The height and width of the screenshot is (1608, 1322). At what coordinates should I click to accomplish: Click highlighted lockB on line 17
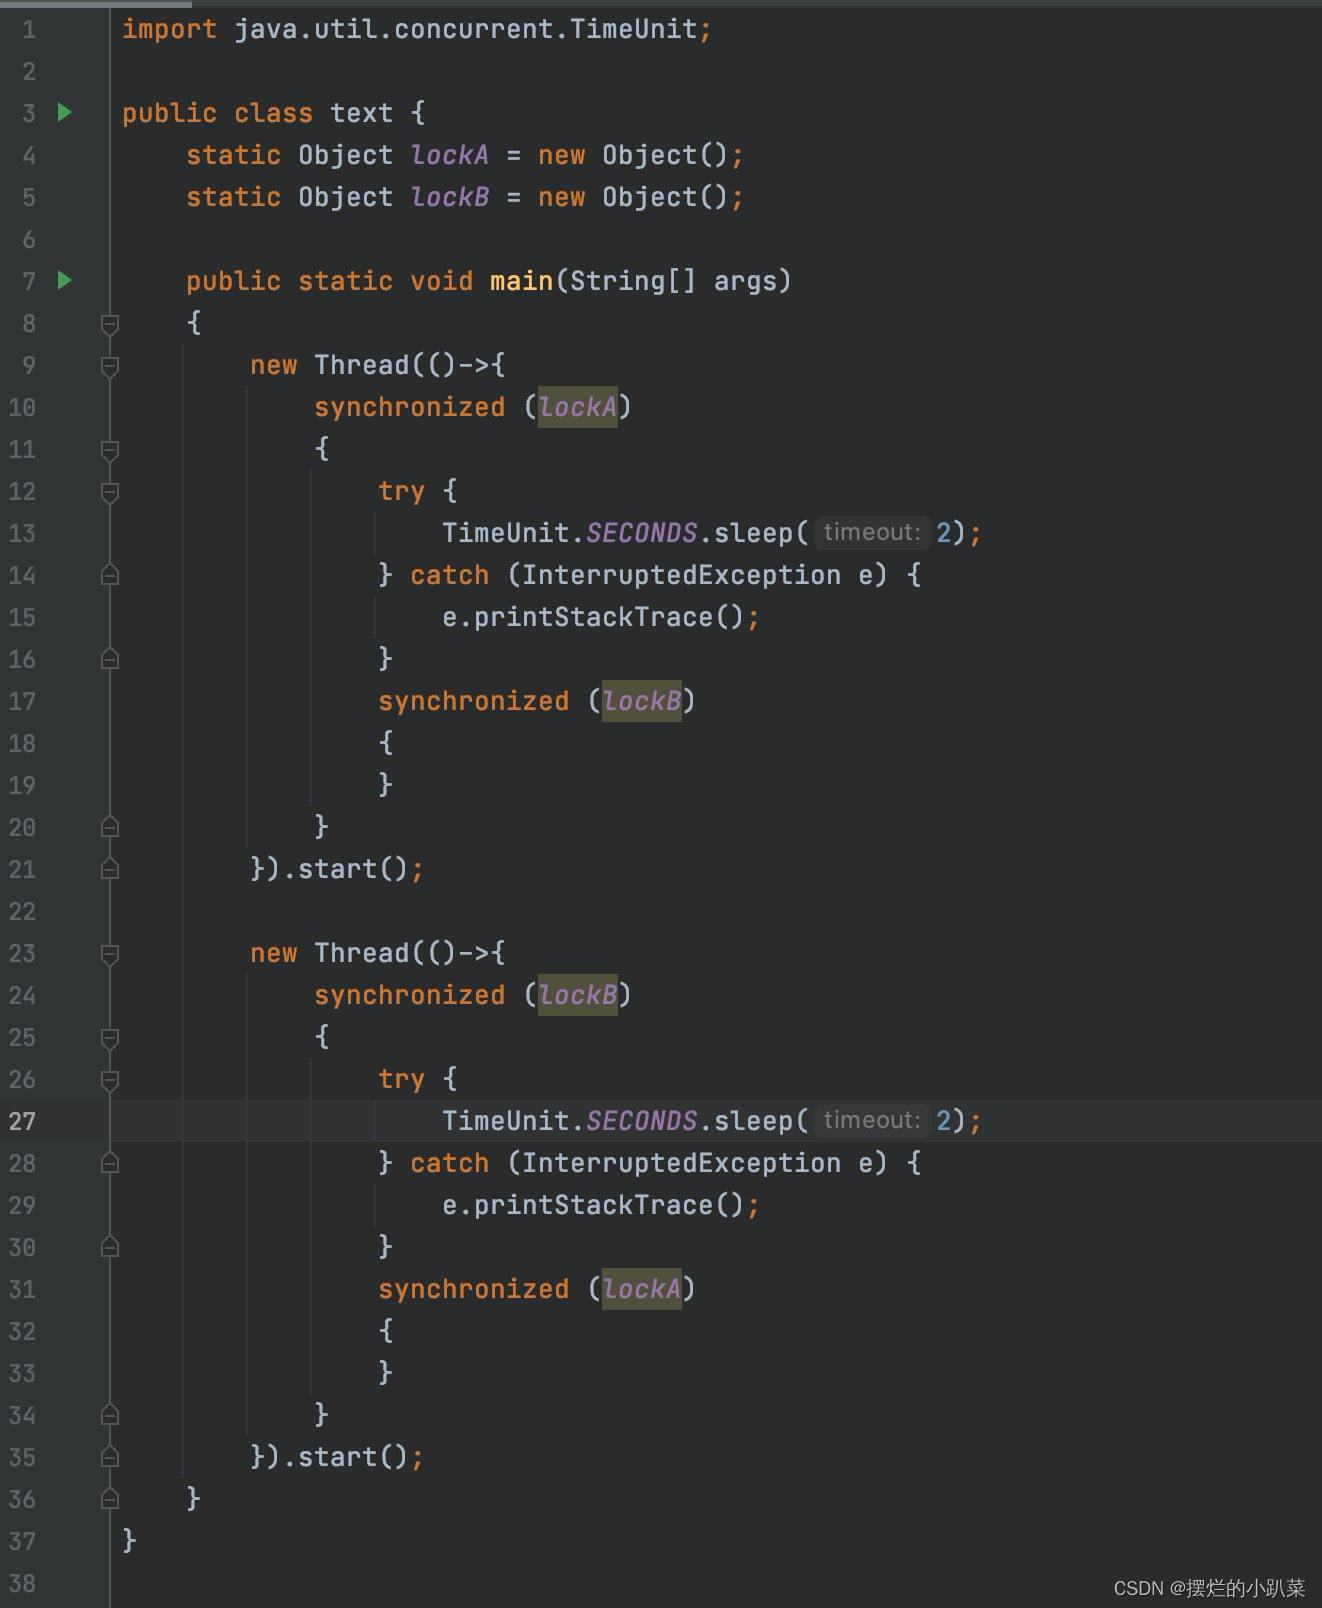pos(642,701)
